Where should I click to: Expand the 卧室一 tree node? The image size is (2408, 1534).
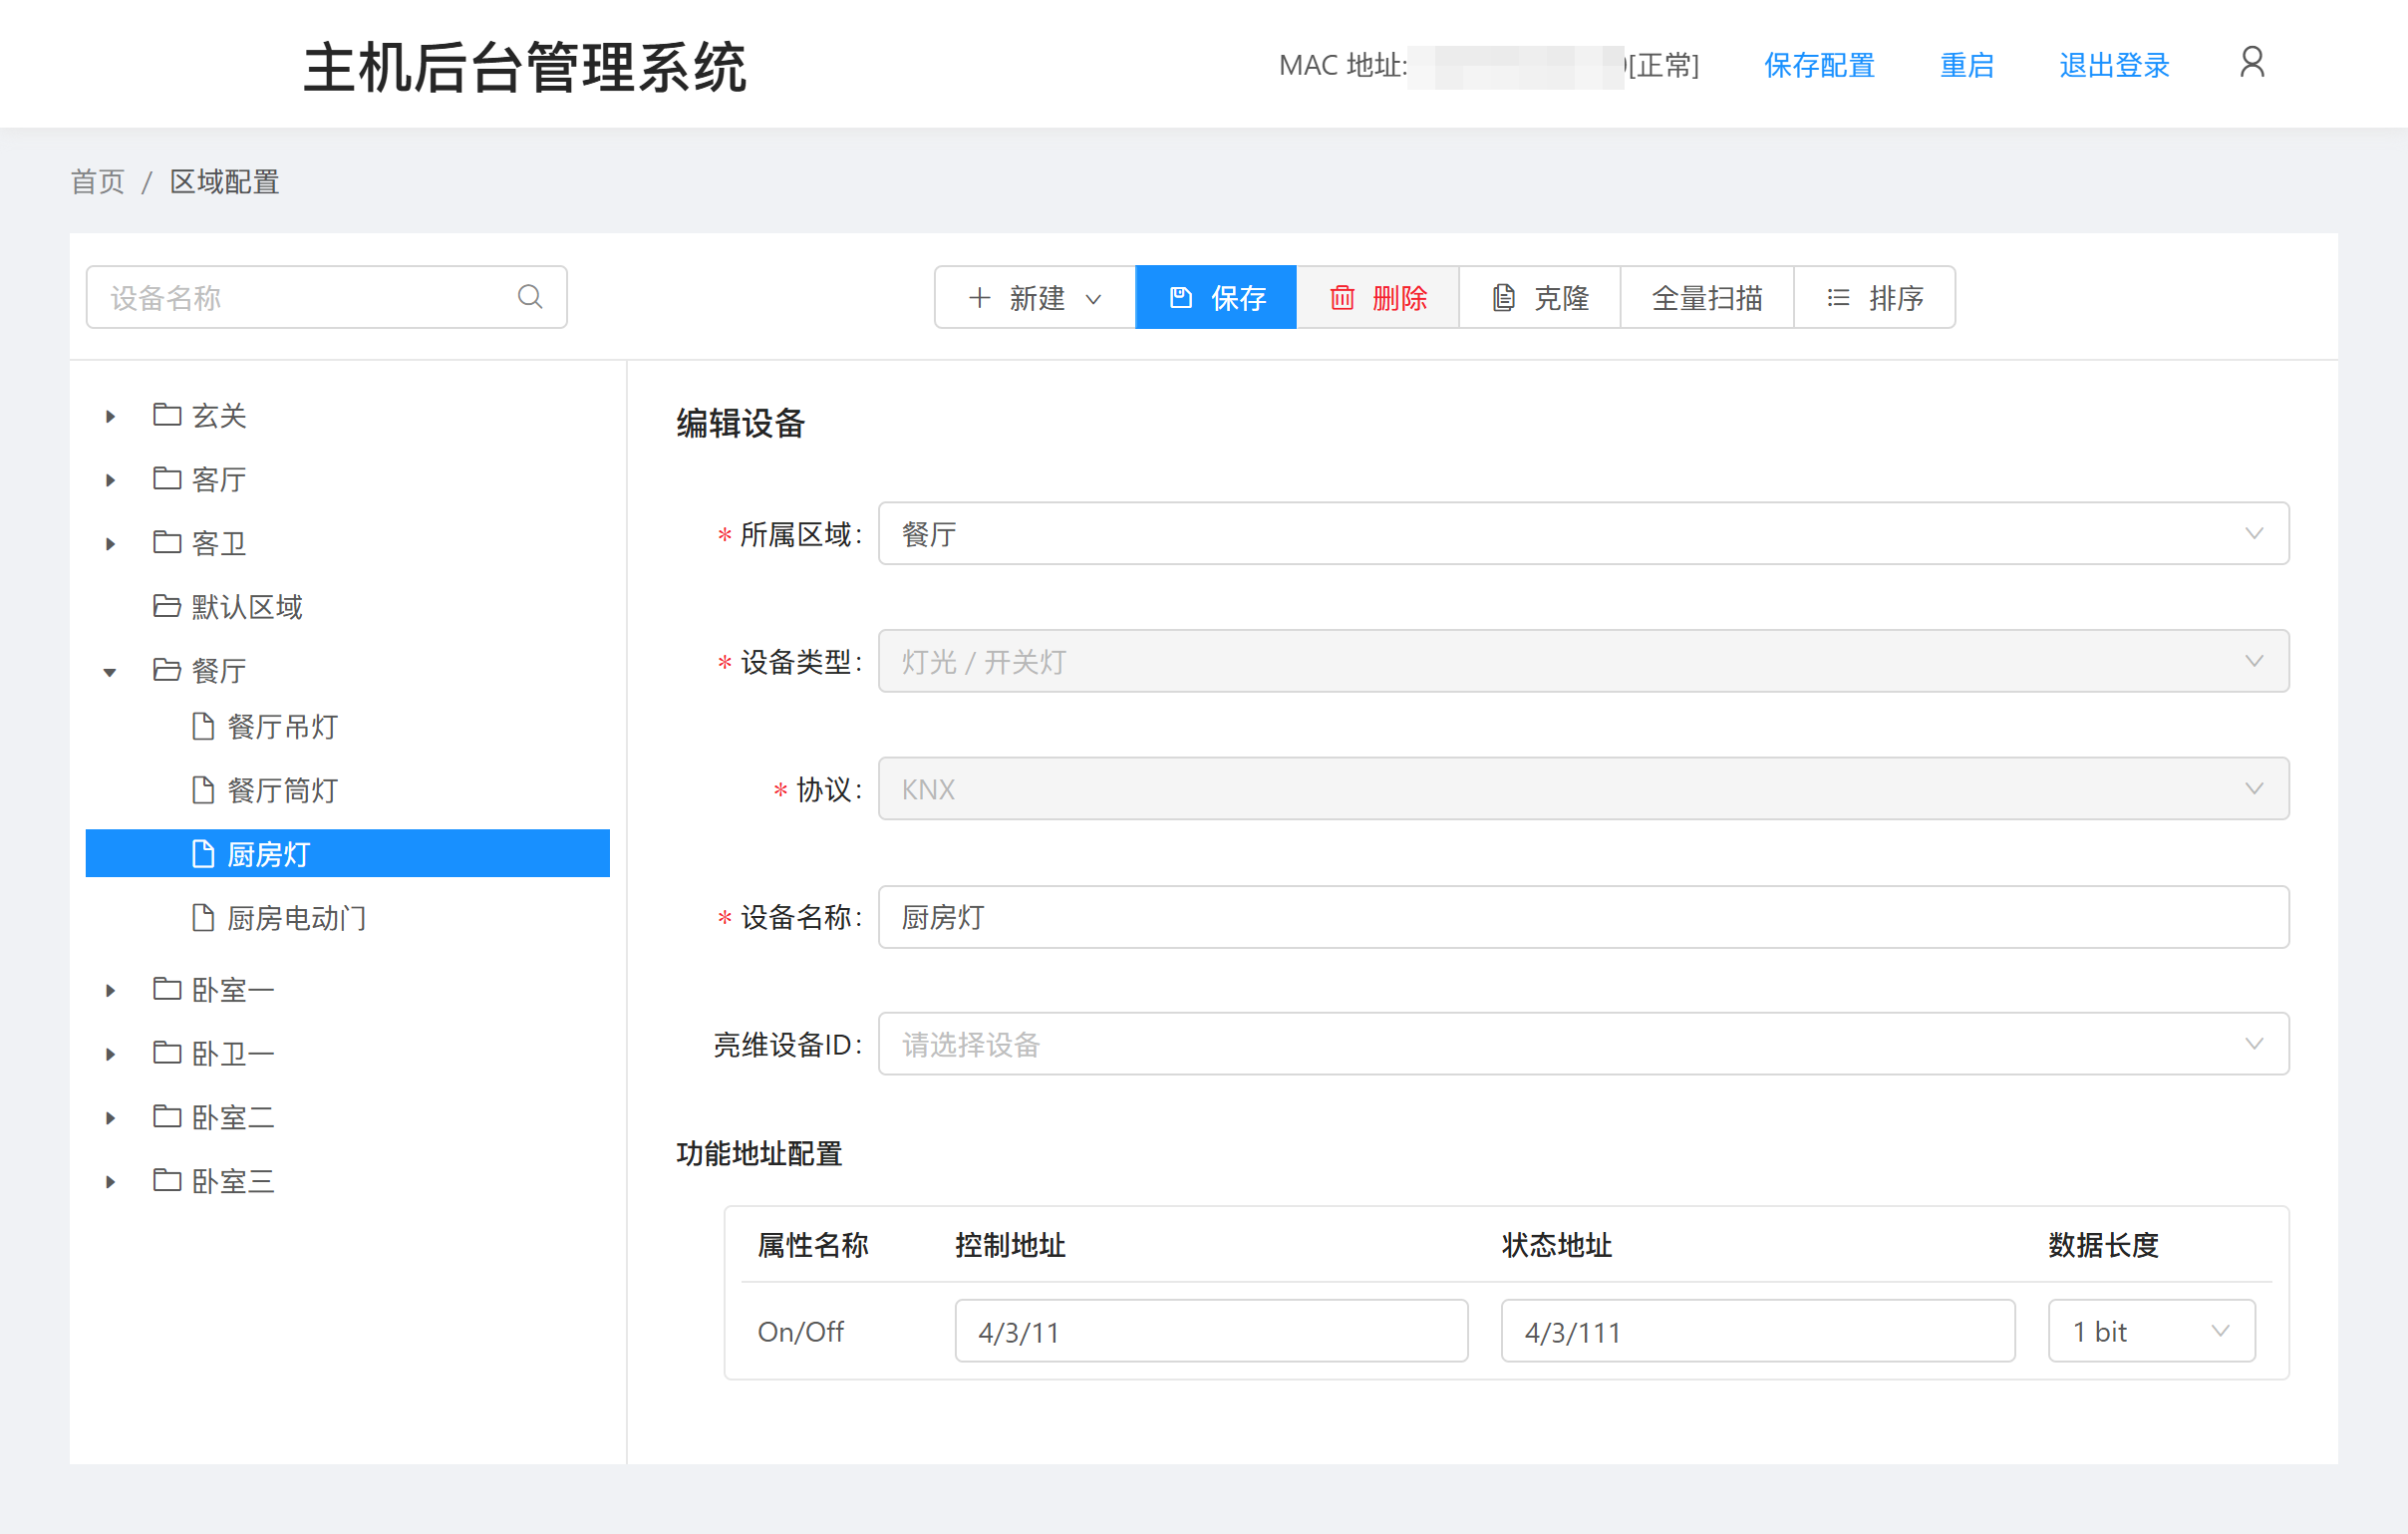[110, 991]
